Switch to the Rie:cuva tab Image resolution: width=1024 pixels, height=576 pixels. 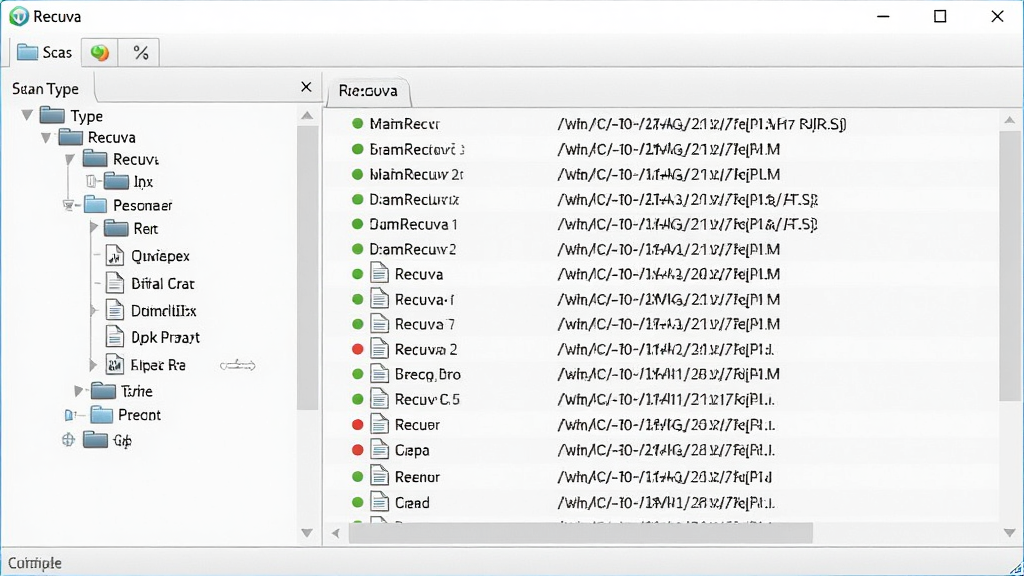tap(368, 91)
